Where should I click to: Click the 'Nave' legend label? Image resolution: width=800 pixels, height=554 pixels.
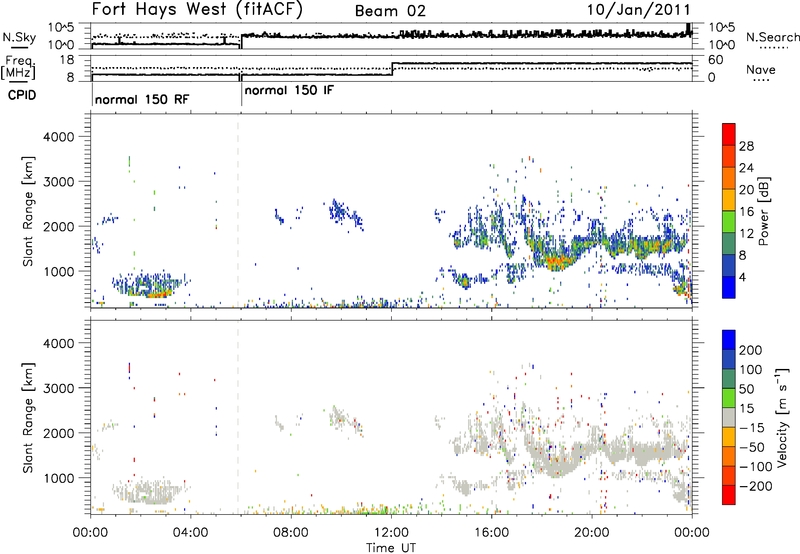point(761,70)
